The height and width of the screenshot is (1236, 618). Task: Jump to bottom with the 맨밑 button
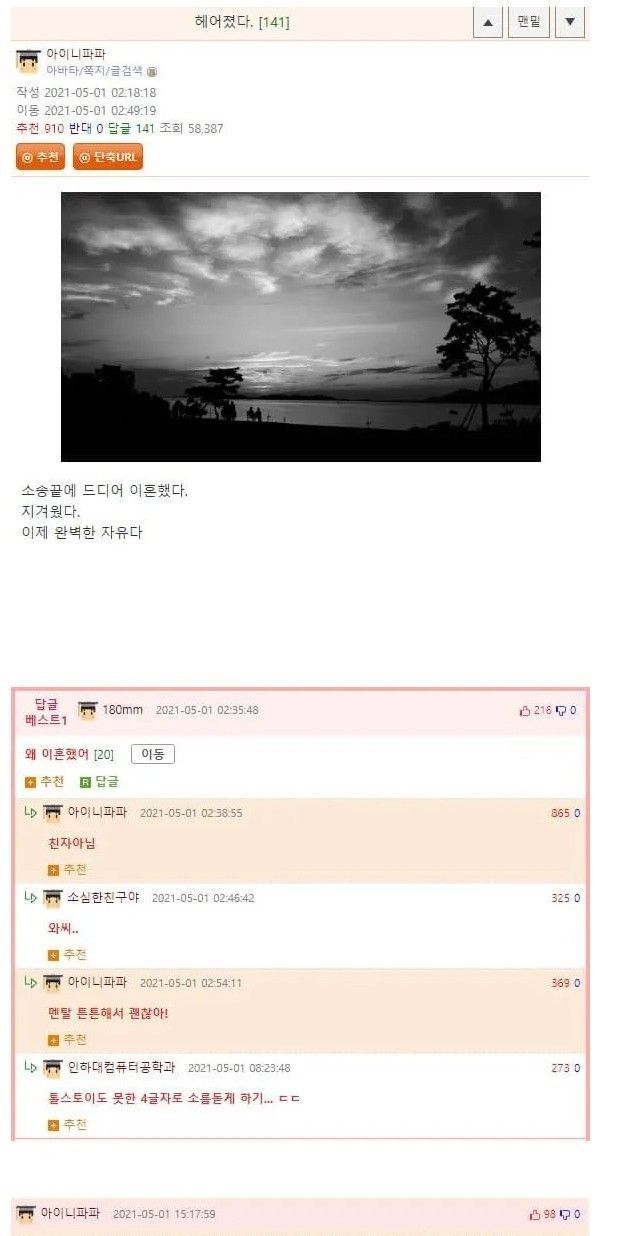(x=528, y=22)
